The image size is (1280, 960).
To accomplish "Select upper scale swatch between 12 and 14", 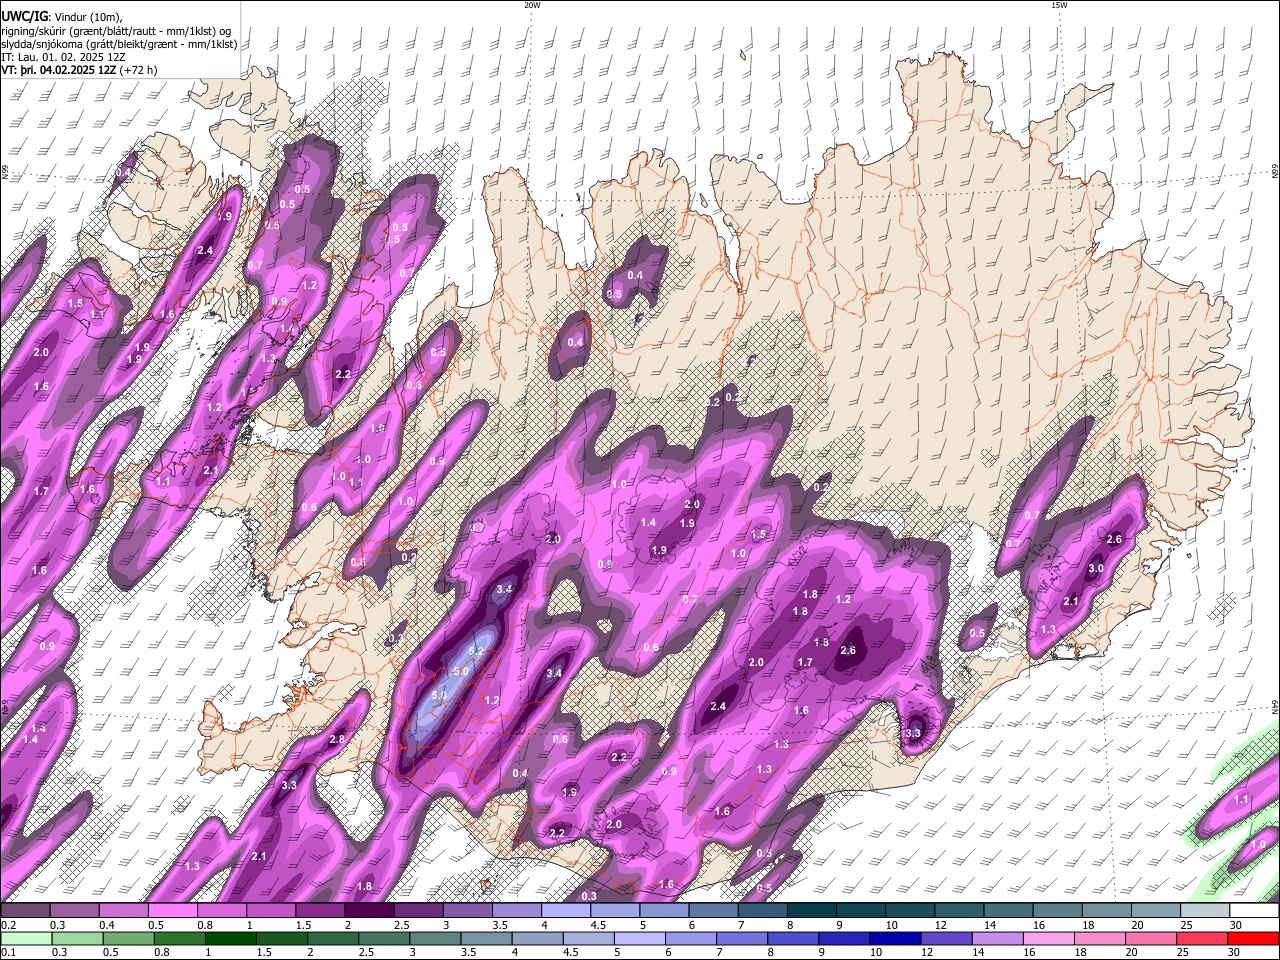I will (x=959, y=910).
